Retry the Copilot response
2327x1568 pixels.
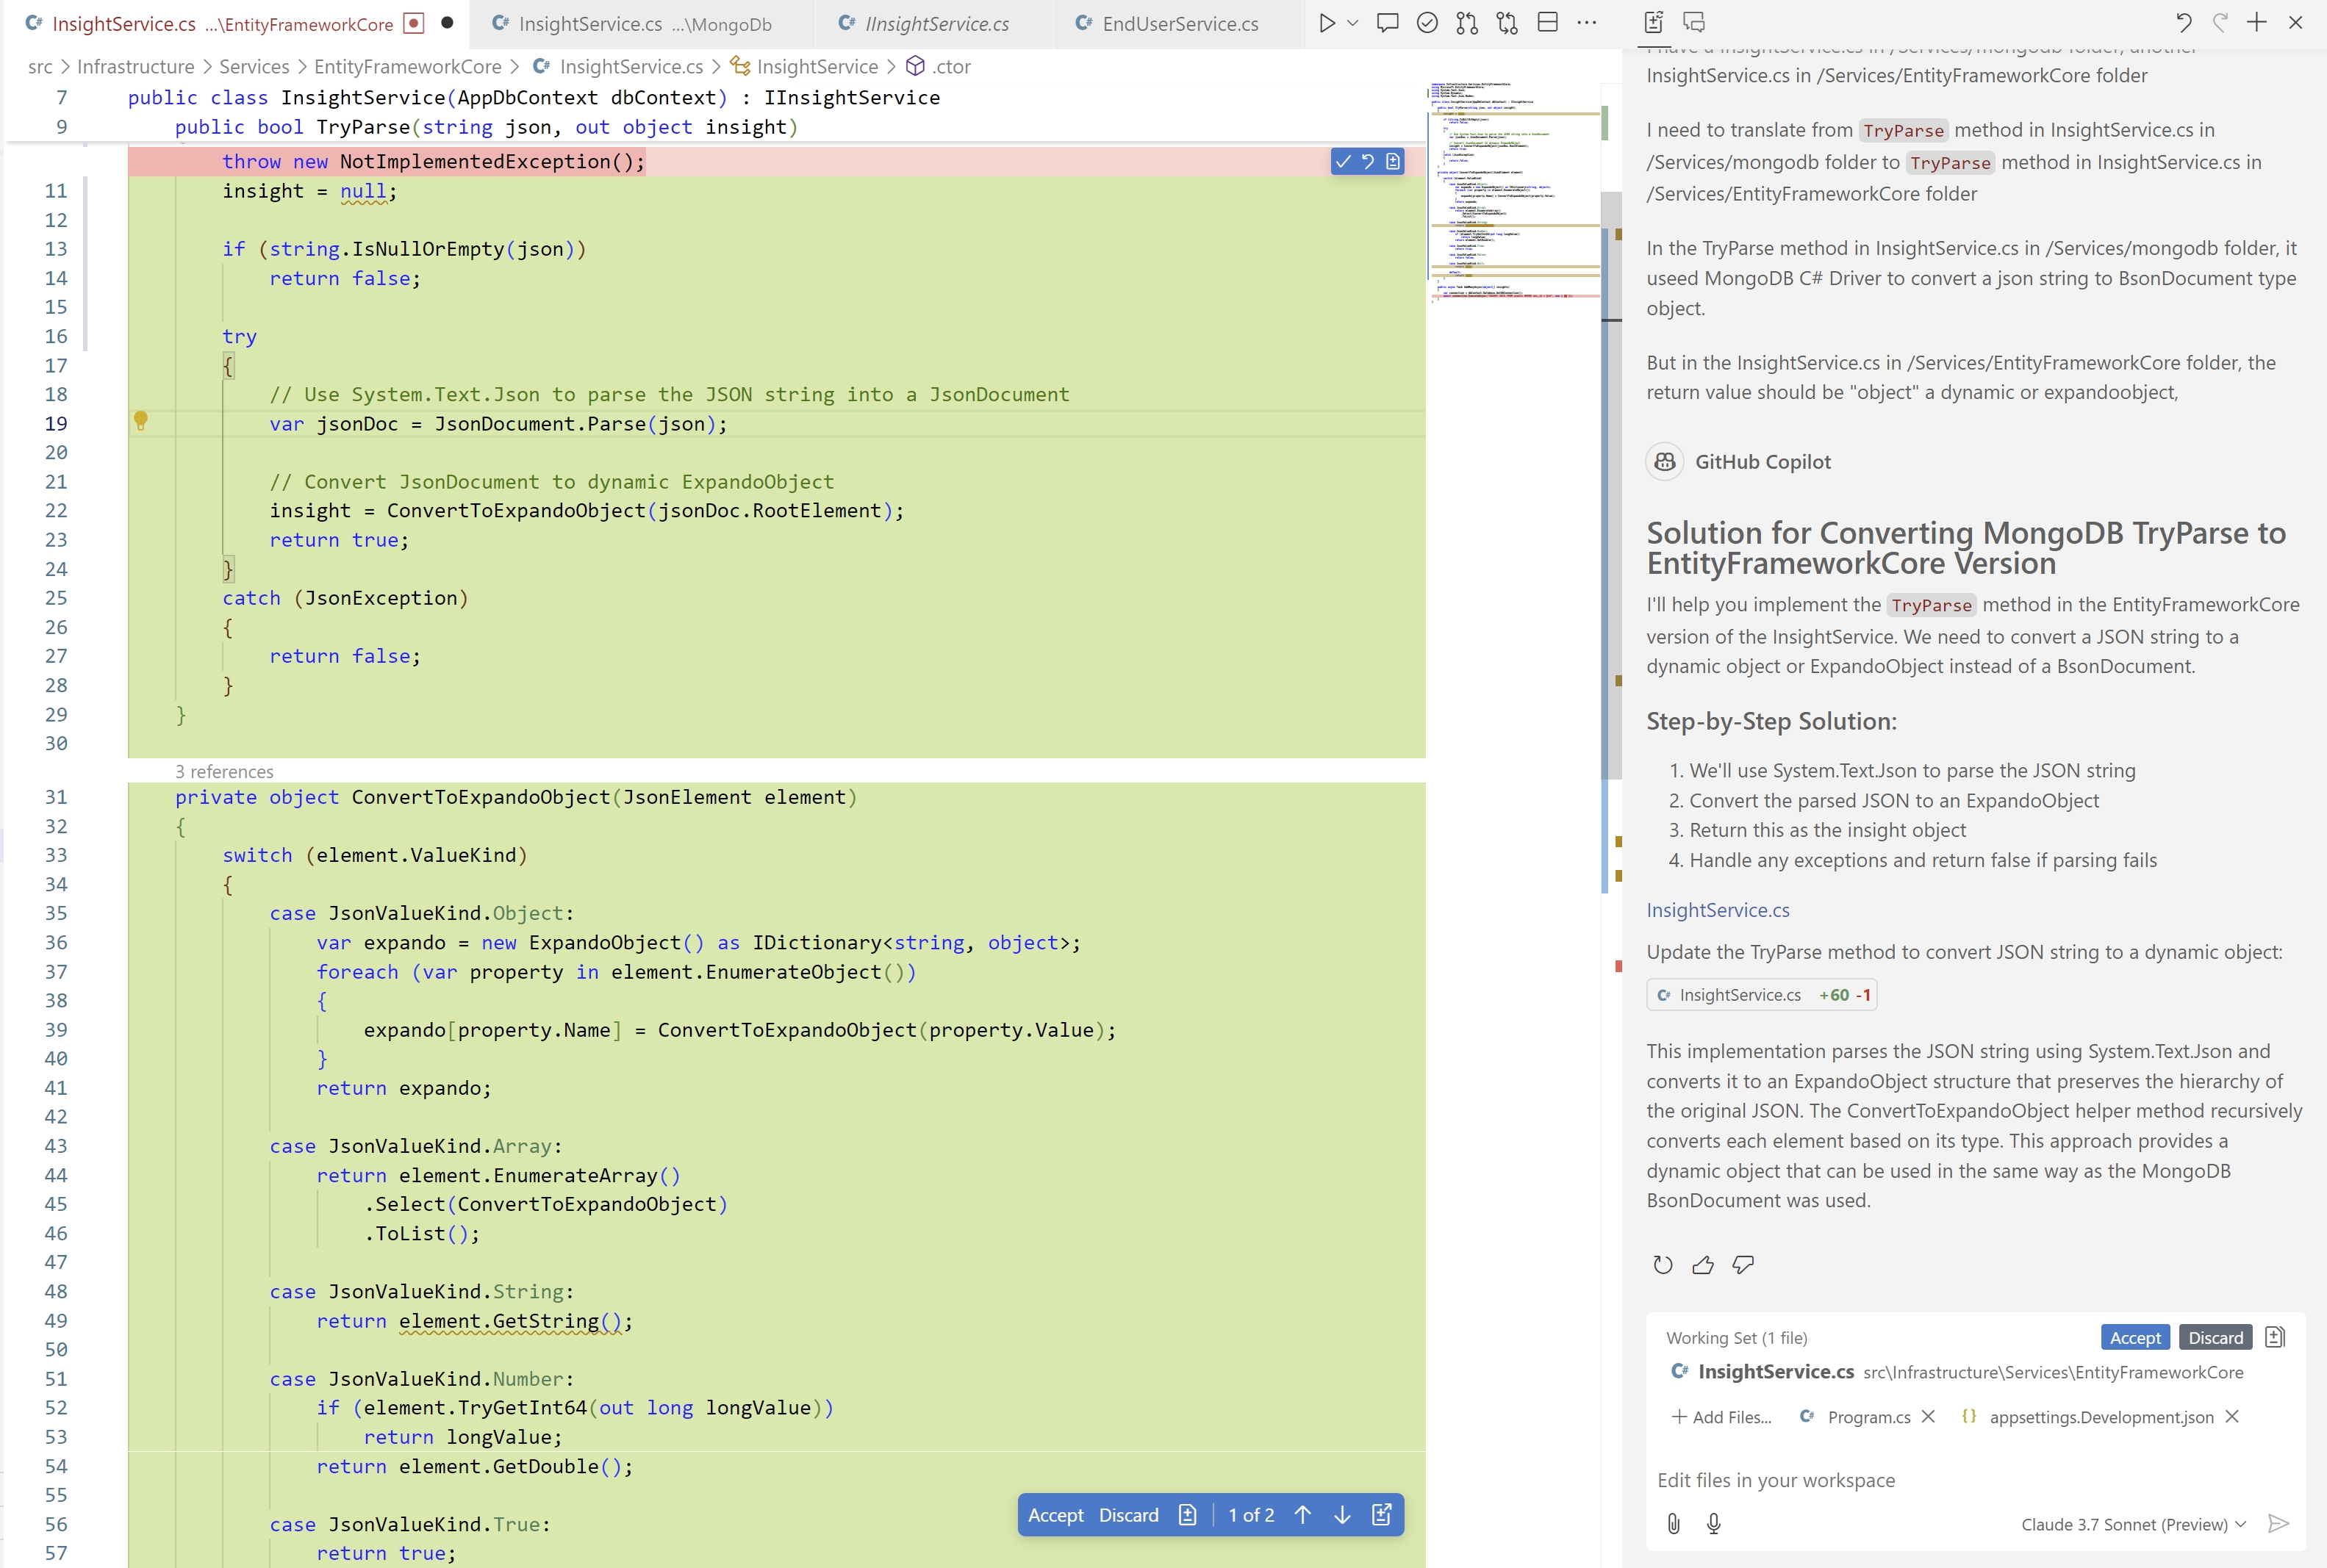[x=1663, y=1265]
